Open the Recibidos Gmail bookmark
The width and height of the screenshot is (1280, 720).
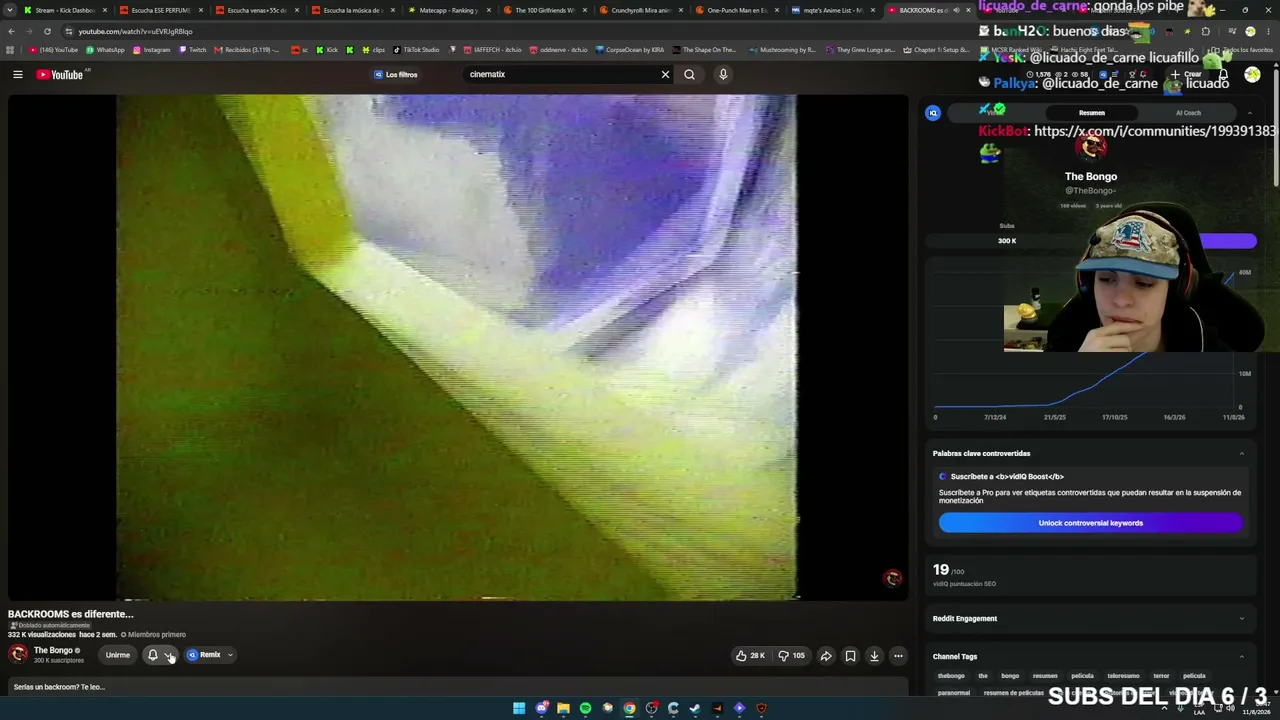tap(247, 50)
